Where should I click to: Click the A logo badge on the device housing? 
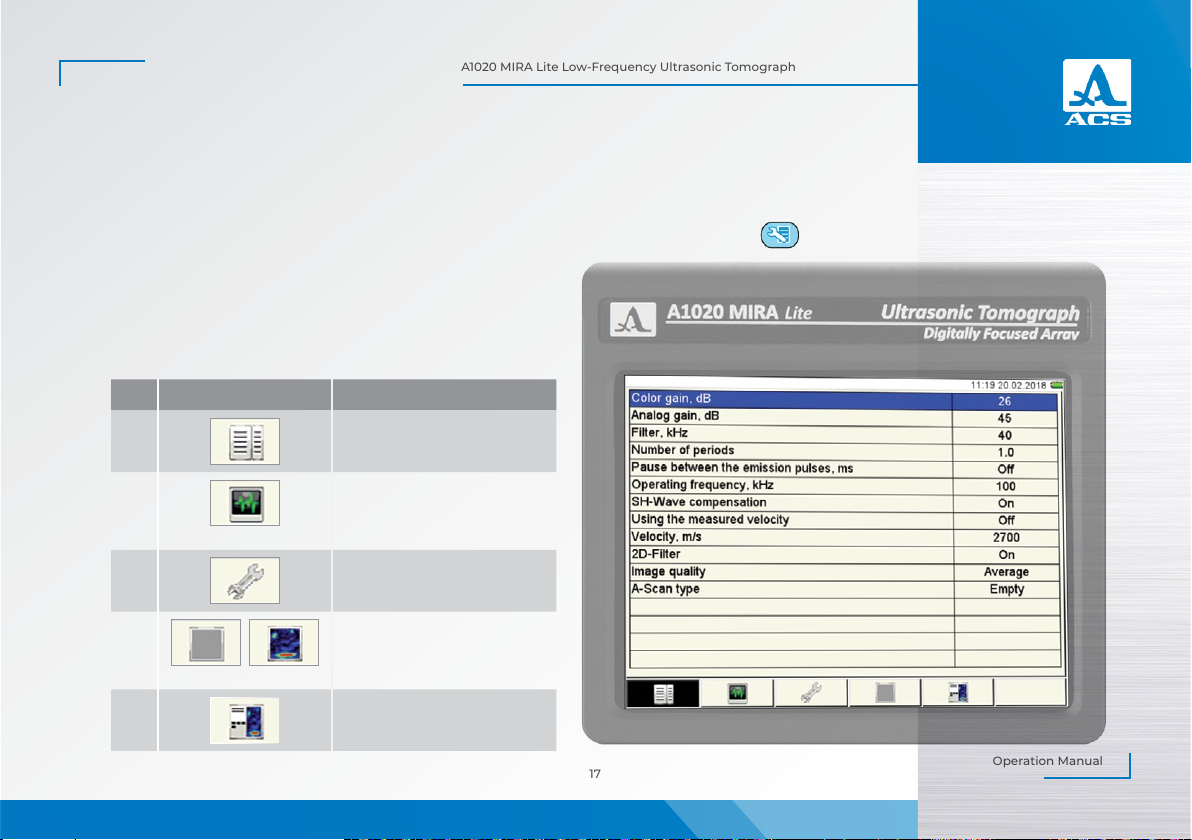click(632, 320)
